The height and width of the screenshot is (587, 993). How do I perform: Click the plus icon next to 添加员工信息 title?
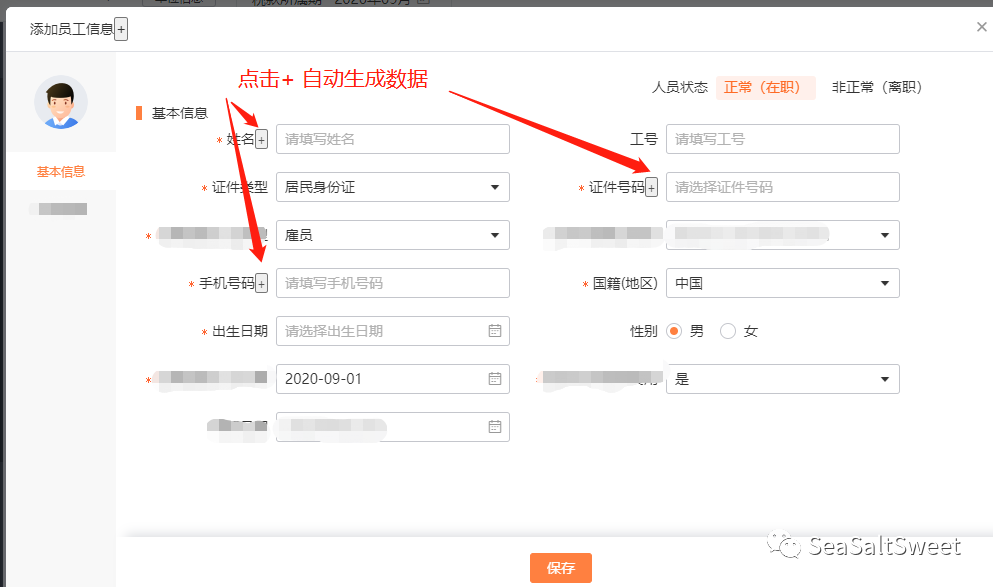coord(121,29)
